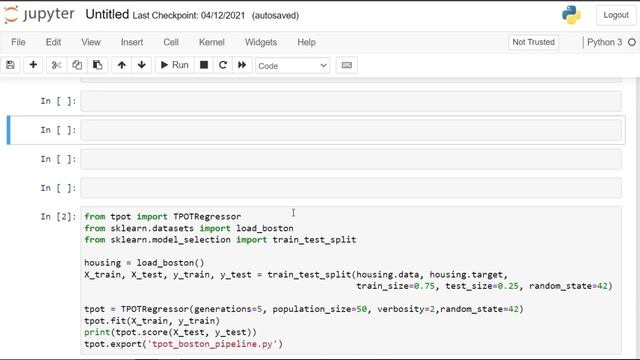Click the Logout button
This screenshot has width=640, height=360.
pos(616,15)
